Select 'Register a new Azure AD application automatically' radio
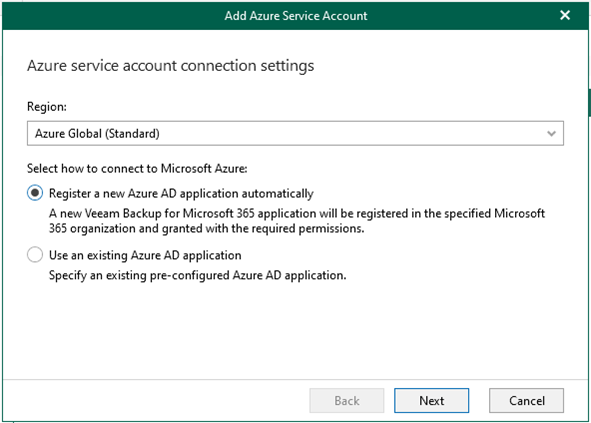This screenshot has height=423, width=591. (x=35, y=193)
